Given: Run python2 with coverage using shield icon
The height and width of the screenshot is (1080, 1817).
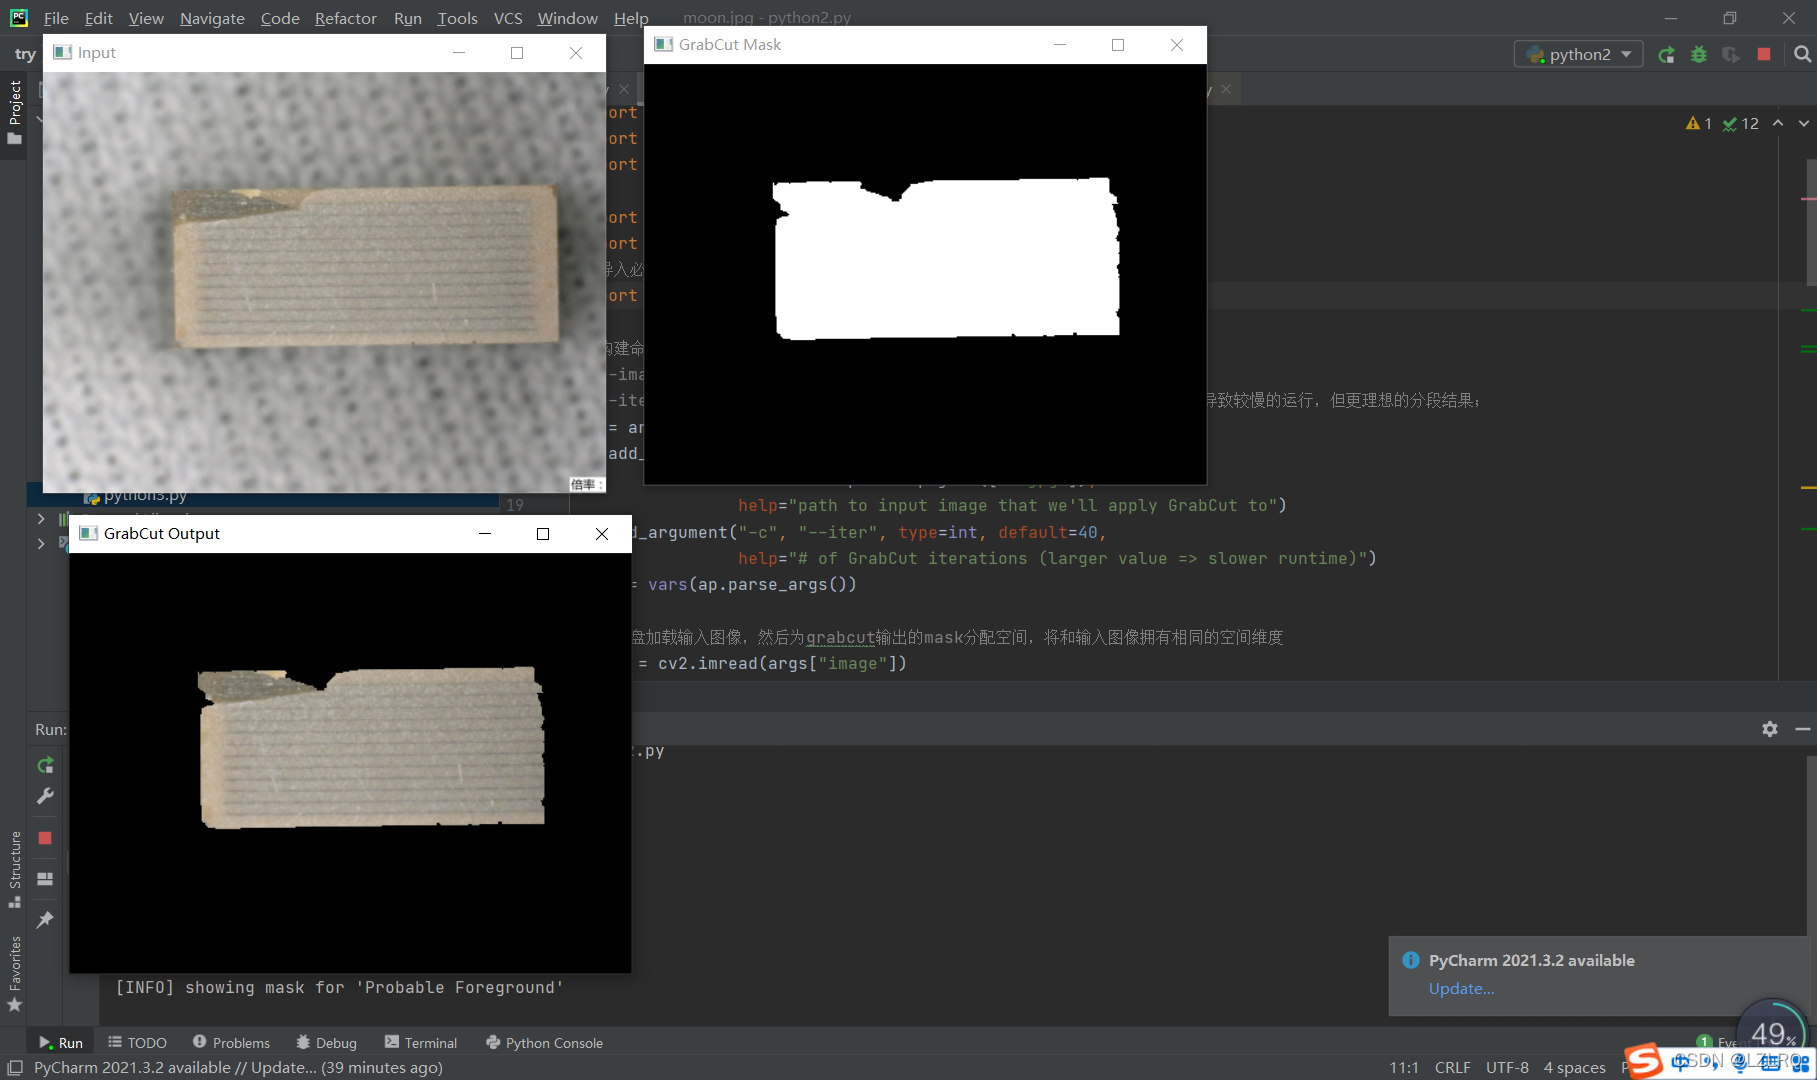Looking at the screenshot, I should [1731, 54].
